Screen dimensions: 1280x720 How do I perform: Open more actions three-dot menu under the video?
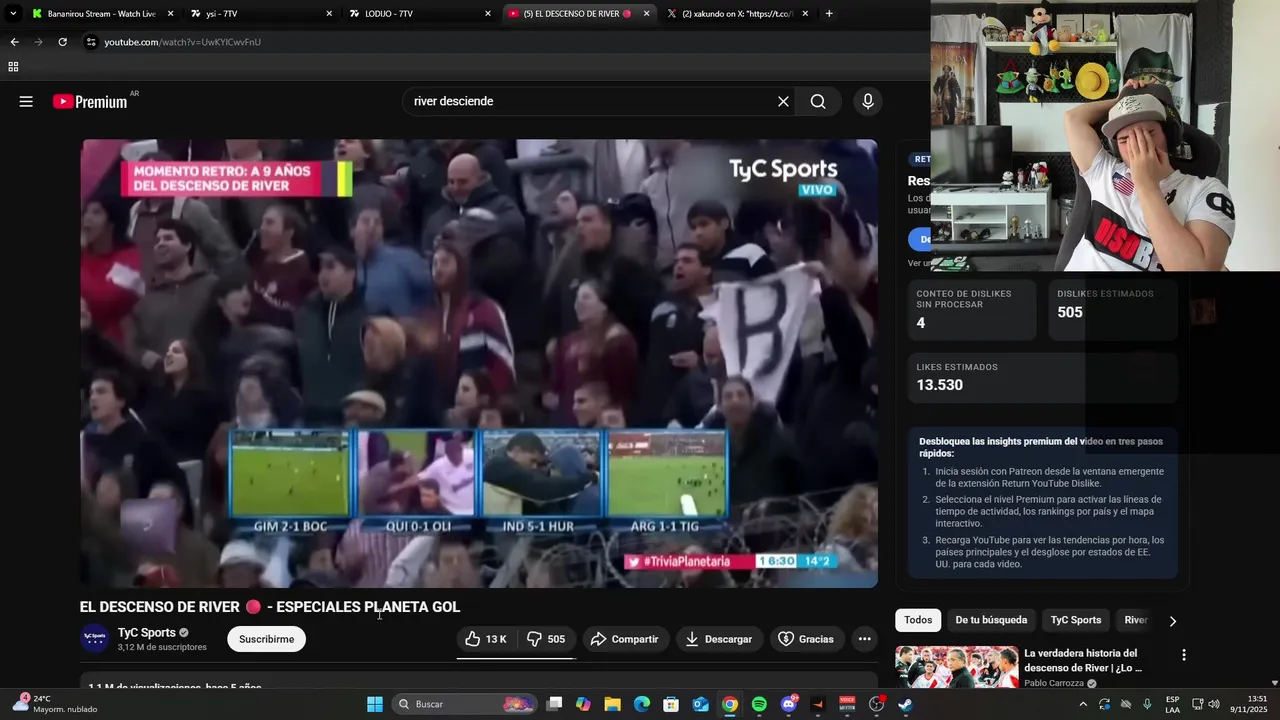tap(865, 639)
